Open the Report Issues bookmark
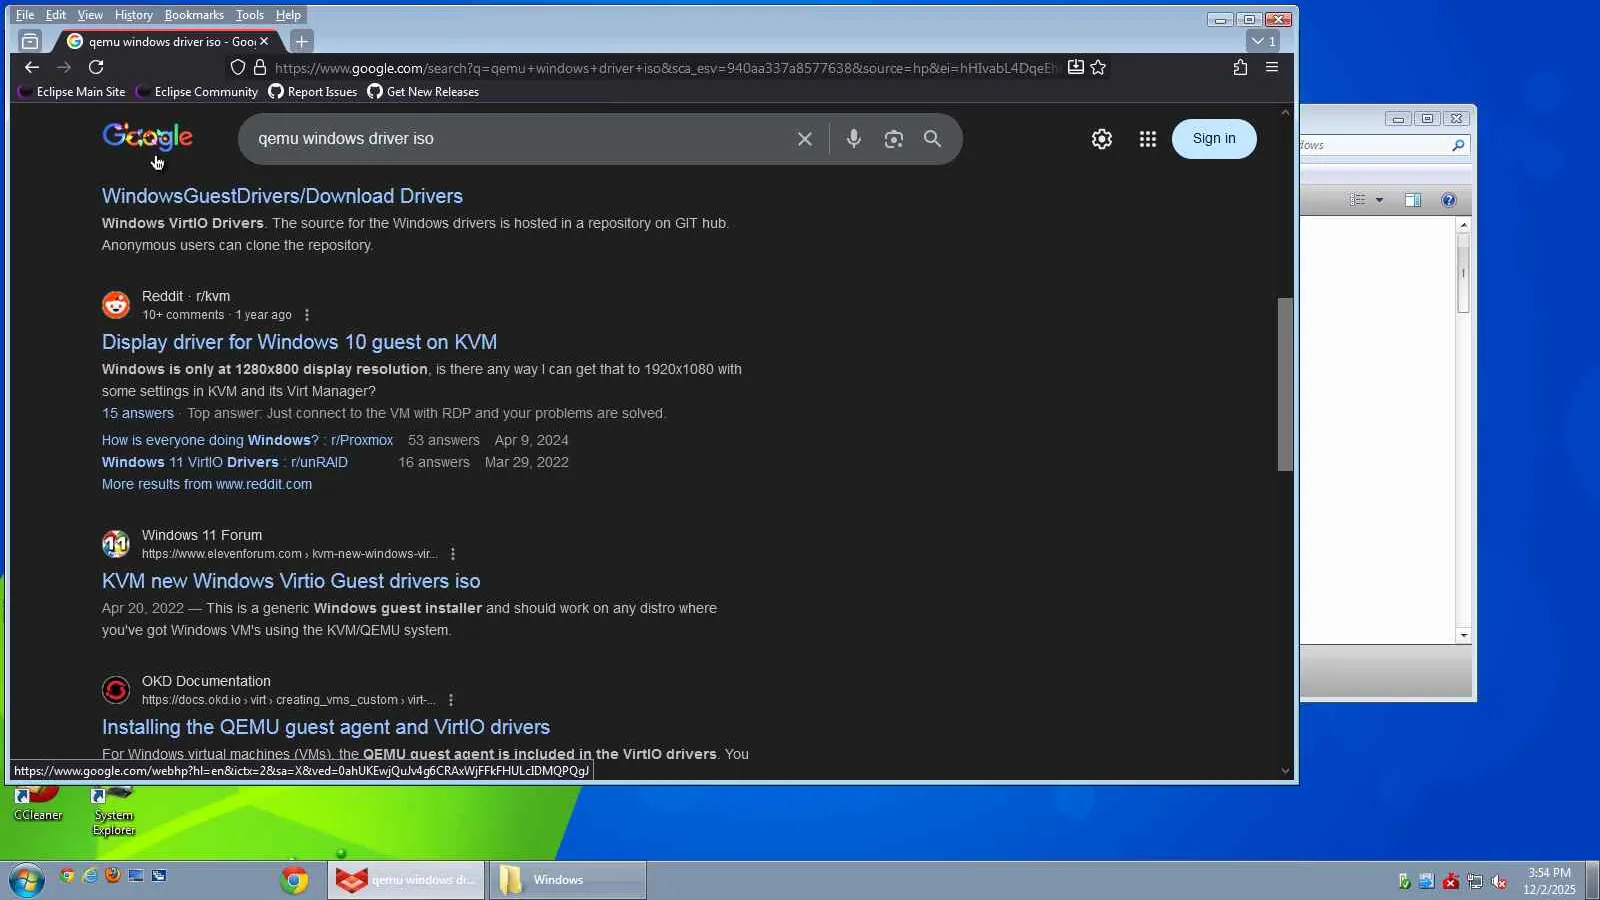 pyautogui.click(x=313, y=92)
